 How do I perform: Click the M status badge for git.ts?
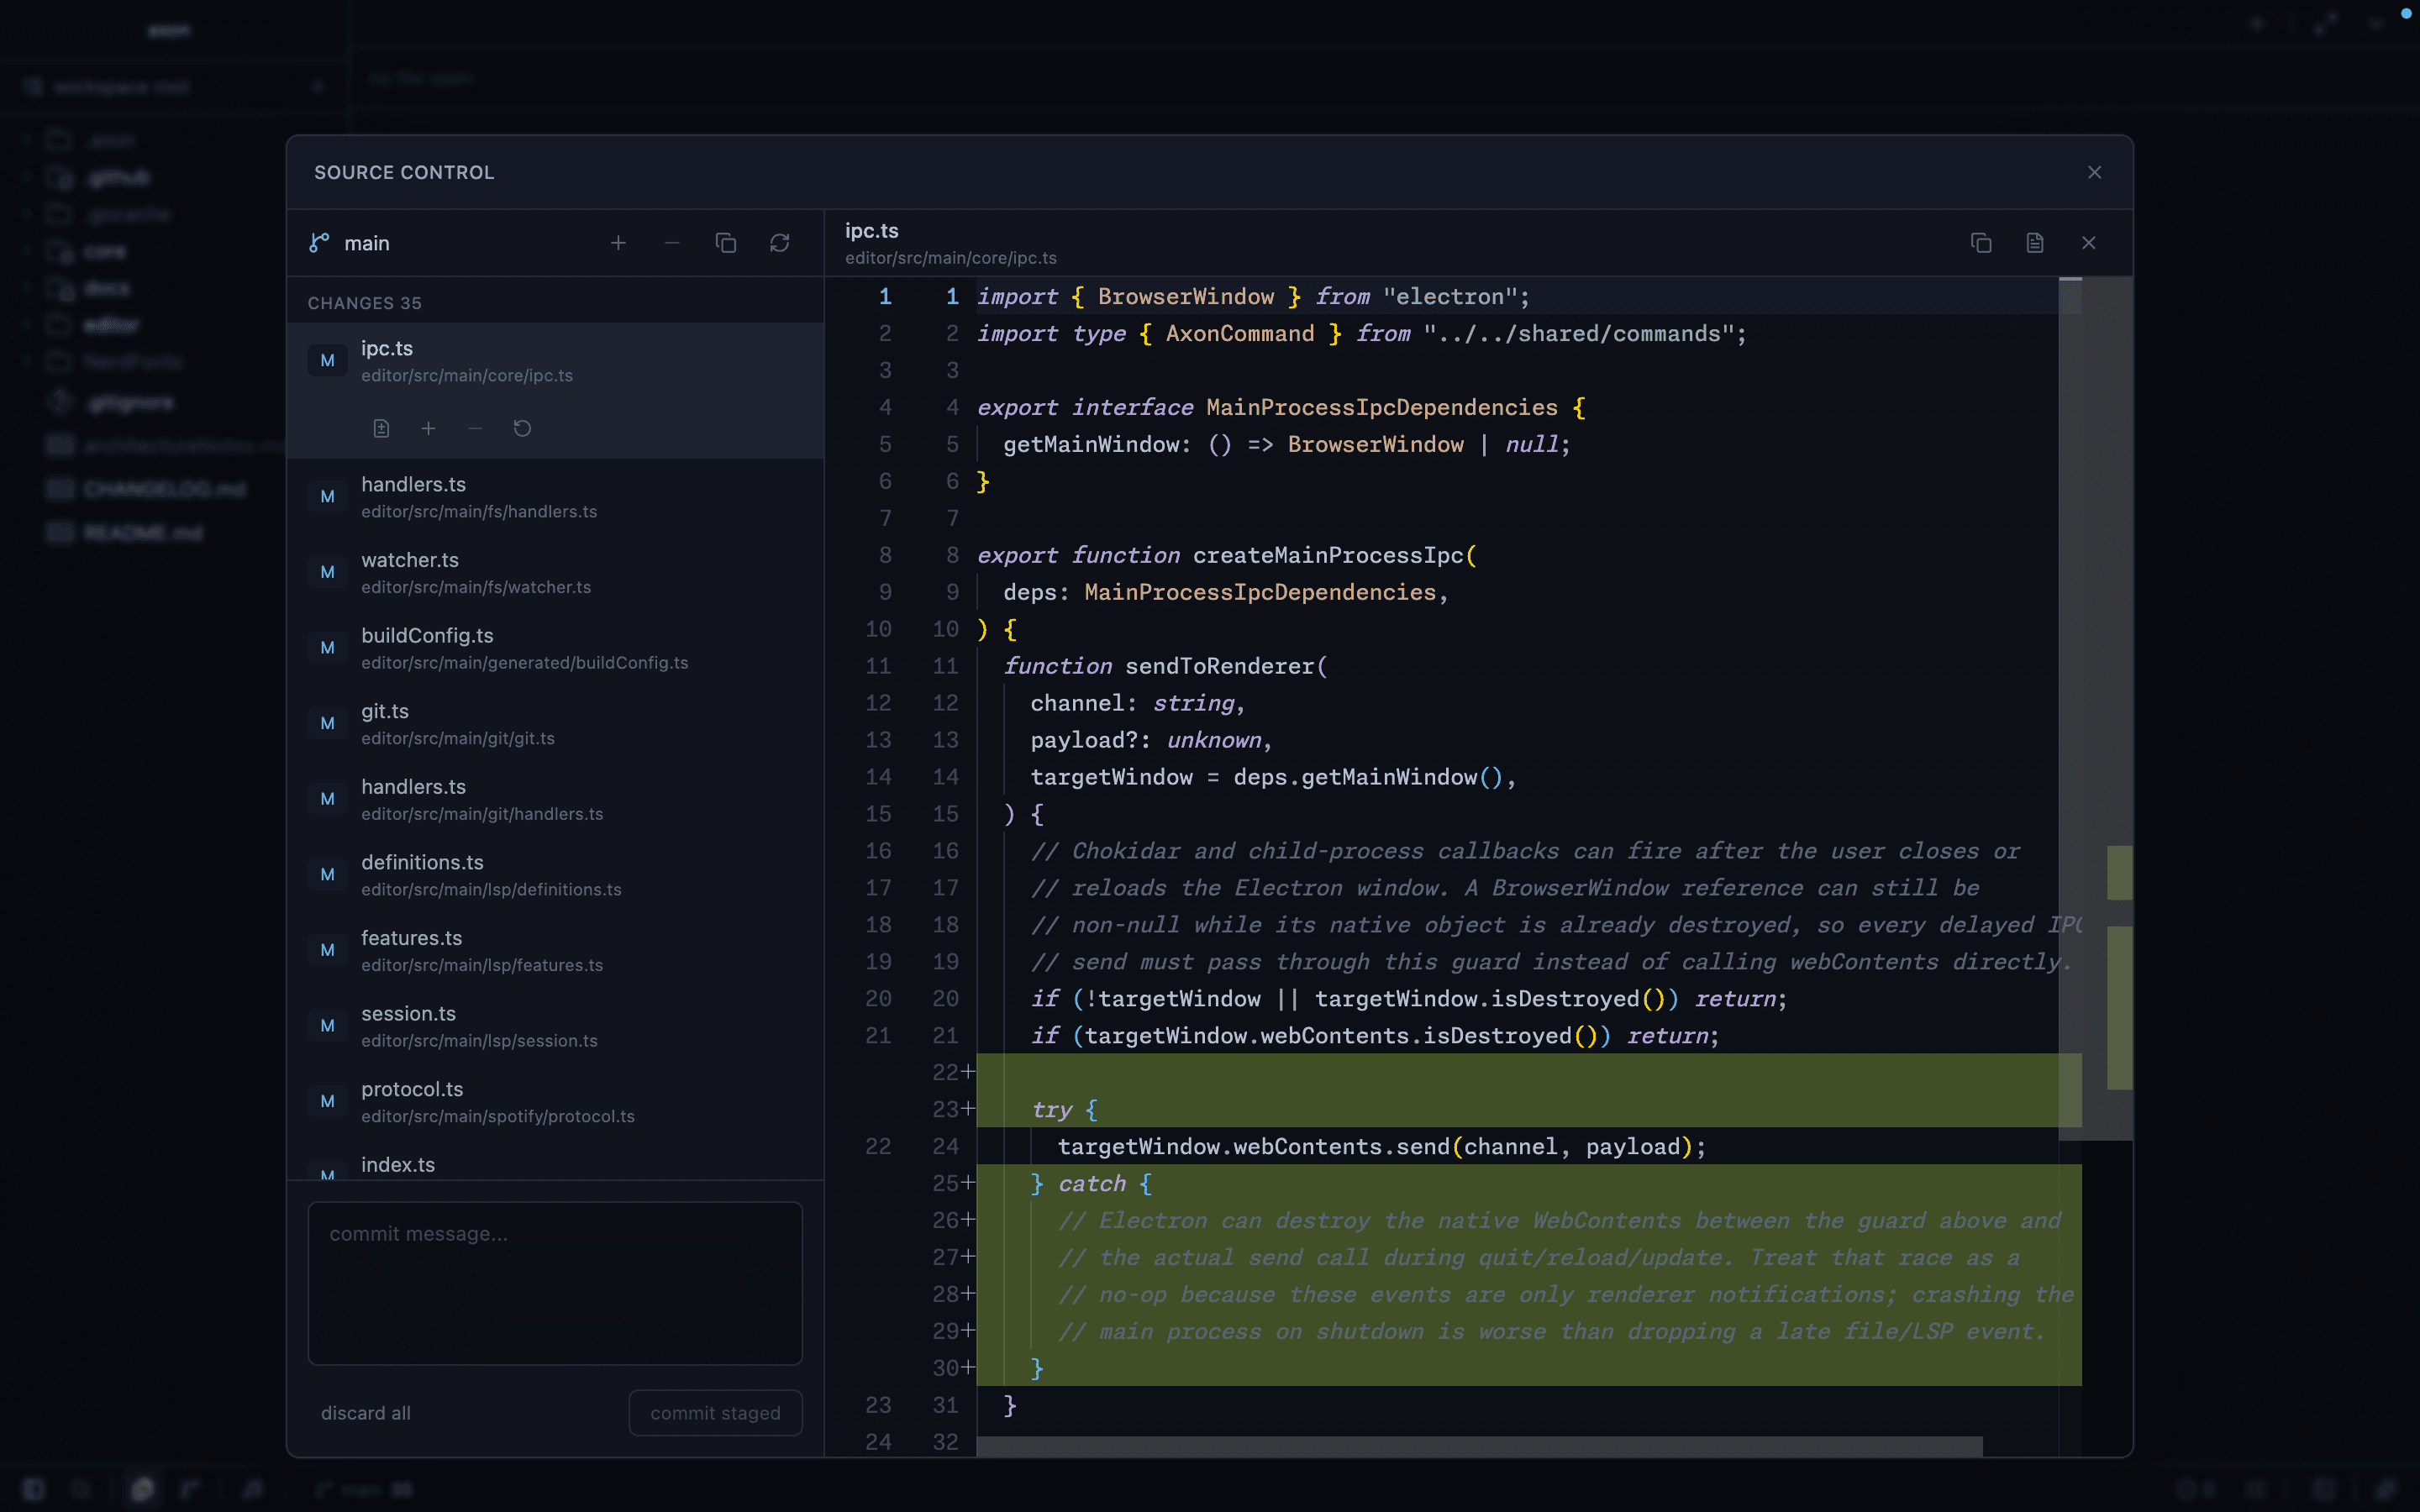point(327,723)
